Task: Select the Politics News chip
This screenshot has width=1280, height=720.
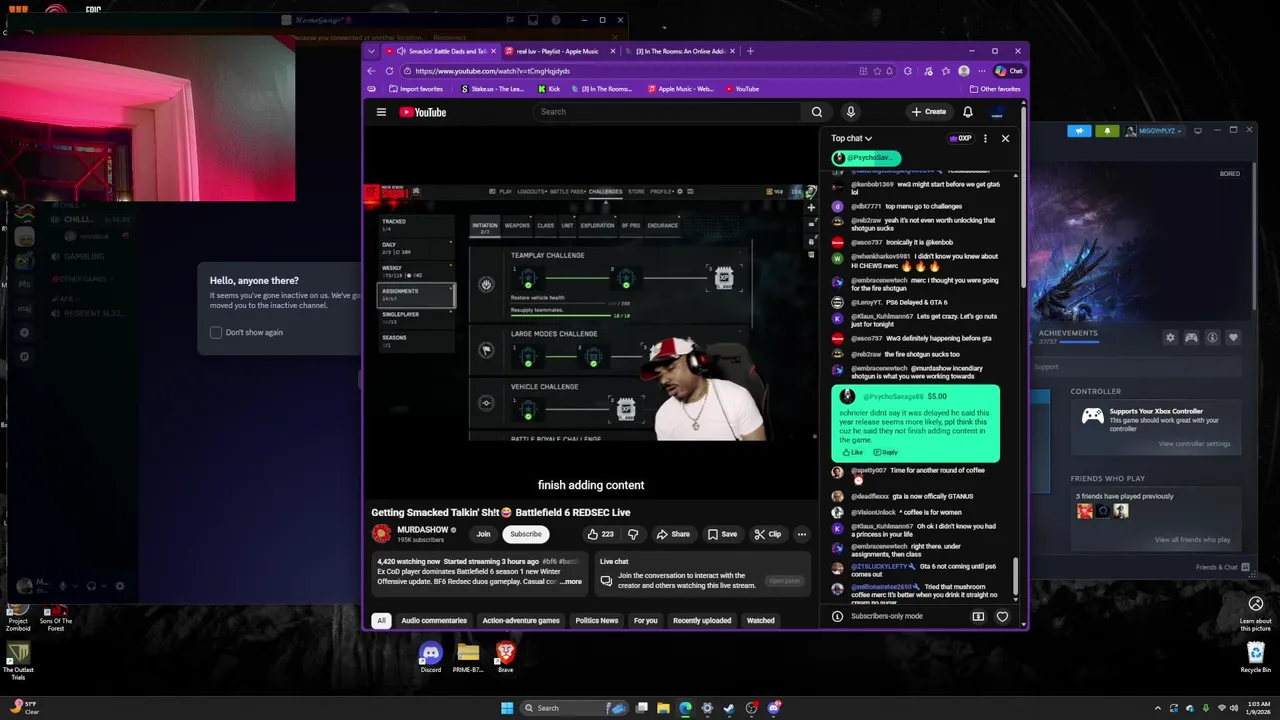Action: (x=597, y=620)
